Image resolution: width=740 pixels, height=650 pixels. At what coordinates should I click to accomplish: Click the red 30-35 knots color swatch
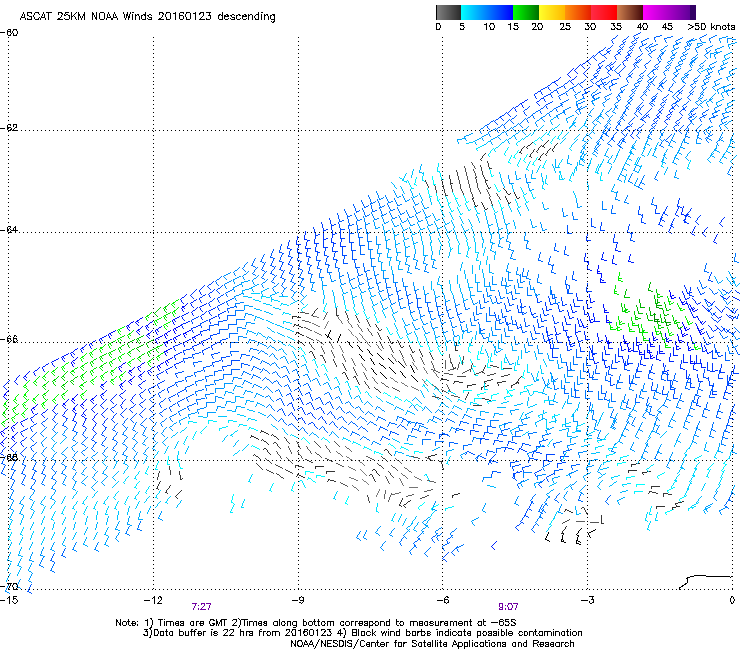[604, 12]
